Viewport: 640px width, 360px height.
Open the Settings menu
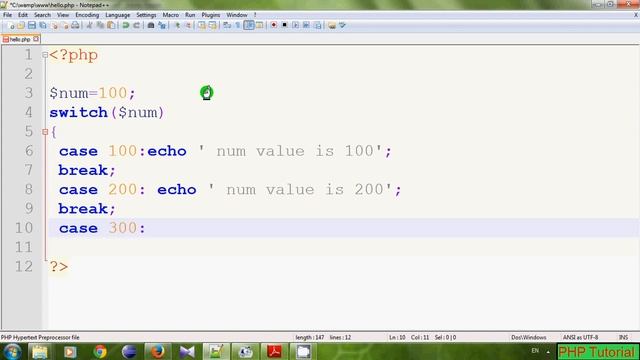146,15
